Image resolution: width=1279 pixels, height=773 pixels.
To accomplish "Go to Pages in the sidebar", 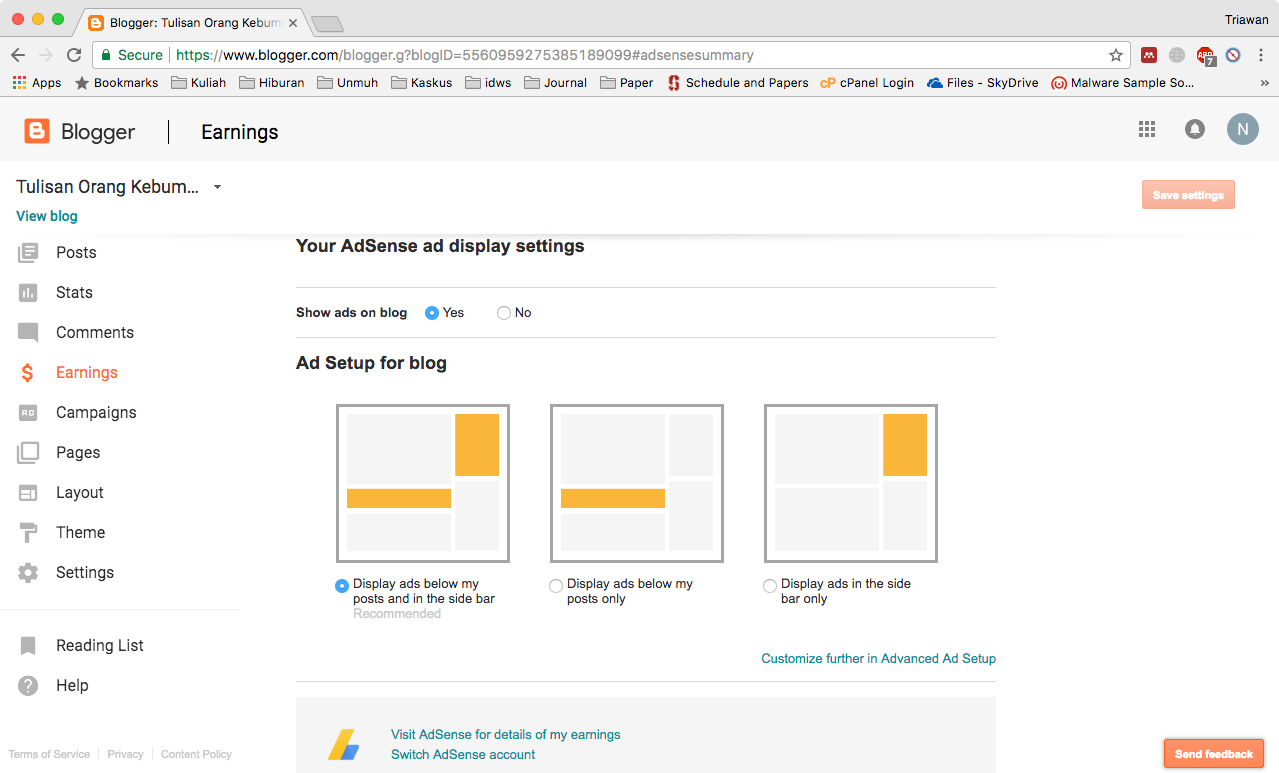I will pos(78,453).
